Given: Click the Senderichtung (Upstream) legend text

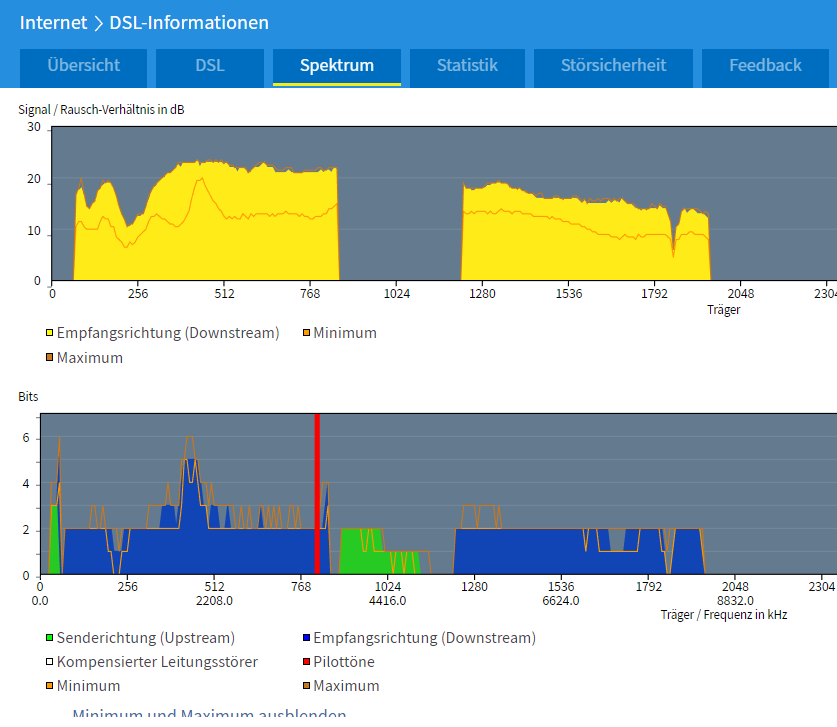Looking at the screenshot, I should coord(146,638).
